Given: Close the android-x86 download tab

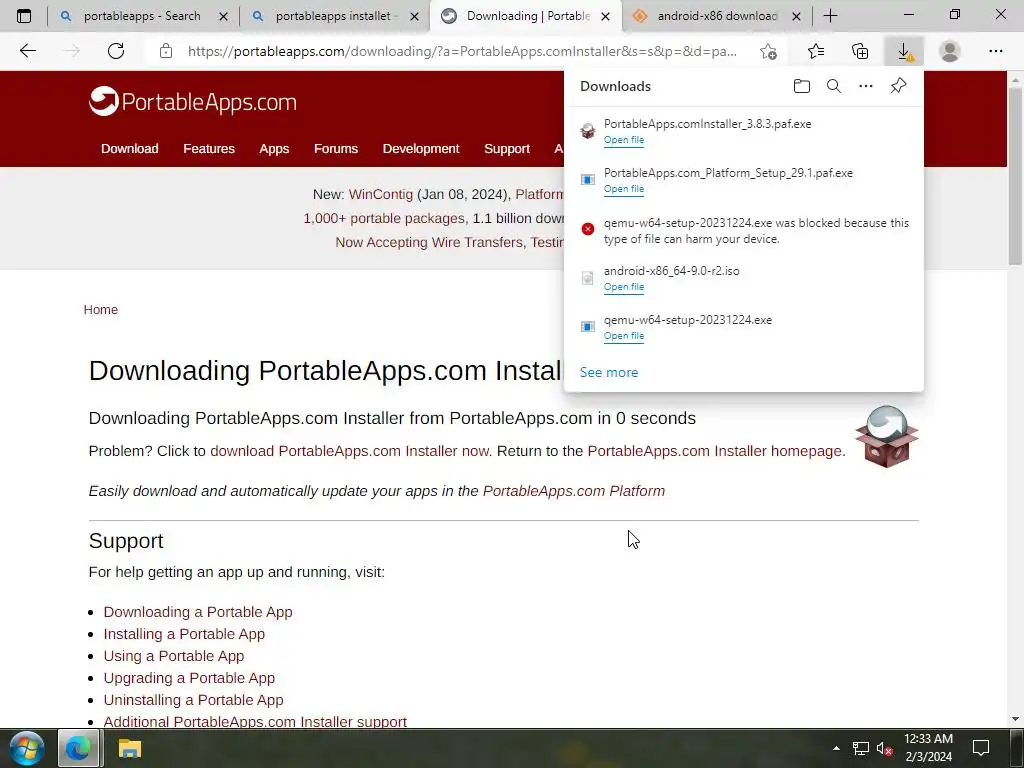Looking at the screenshot, I should pos(796,16).
